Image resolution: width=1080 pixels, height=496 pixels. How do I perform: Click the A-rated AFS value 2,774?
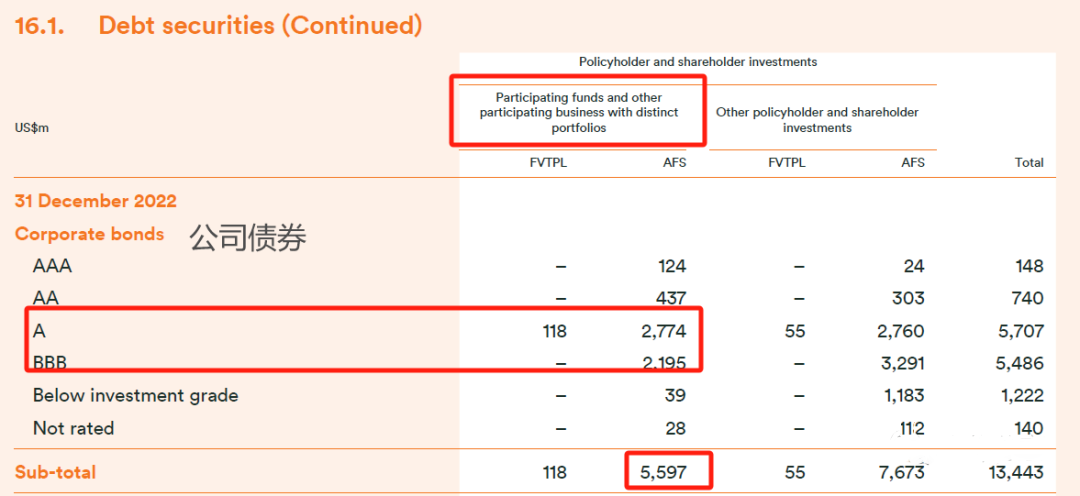coord(661,331)
